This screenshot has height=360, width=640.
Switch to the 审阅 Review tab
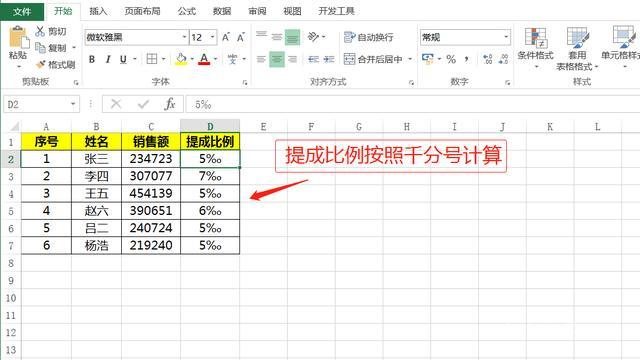pos(257,11)
